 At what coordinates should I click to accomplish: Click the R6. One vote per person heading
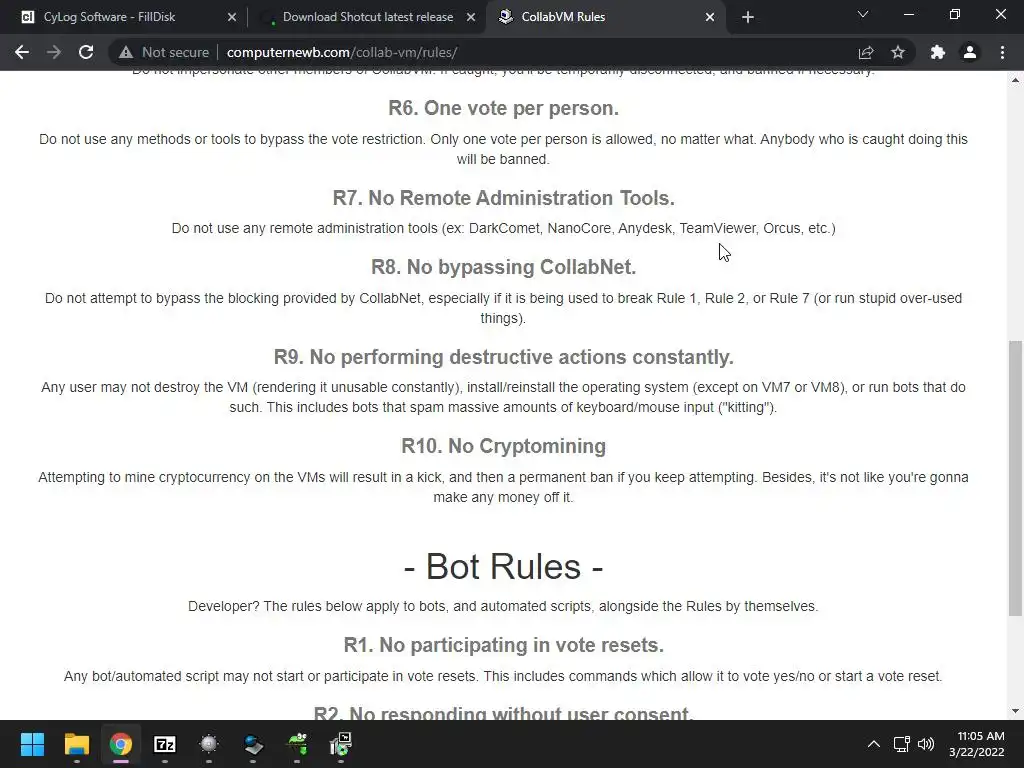[503, 108]
